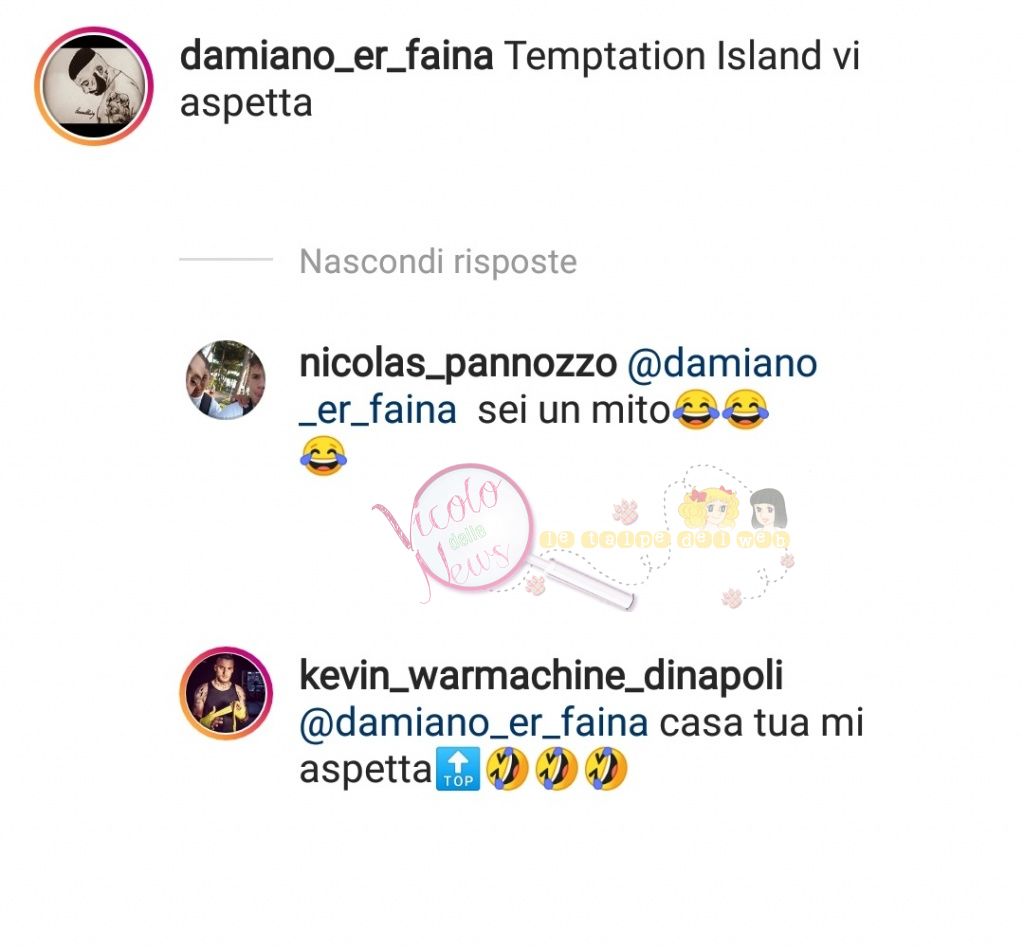Click the Vicolo delle News magnifier watermark
The width and height of the screenshot is (1024, 949).
503,536
